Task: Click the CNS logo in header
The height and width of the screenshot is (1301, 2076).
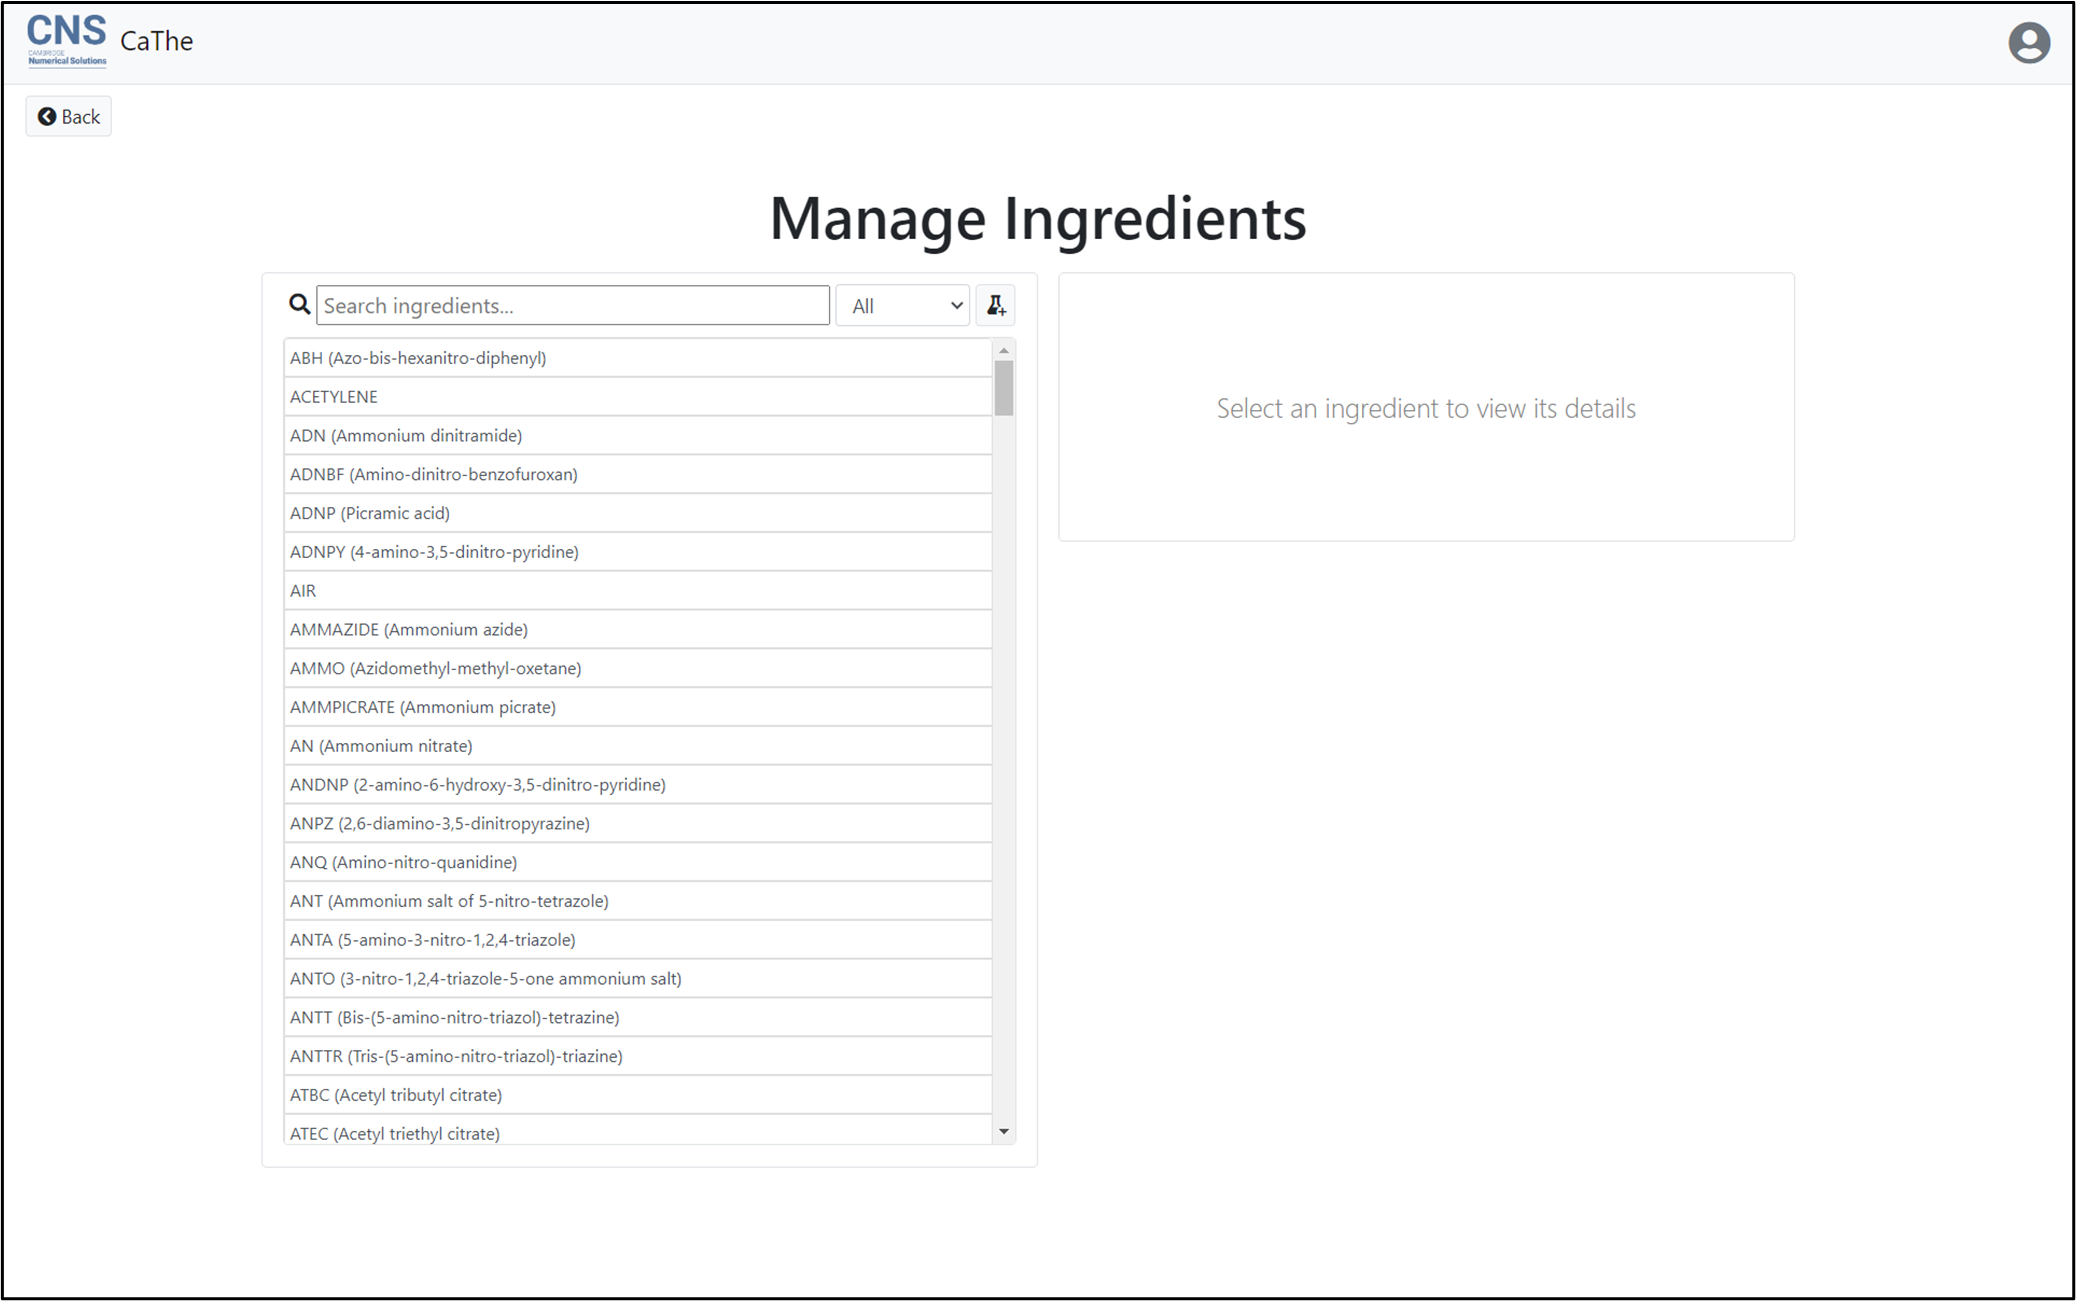Action: point(67,41)
